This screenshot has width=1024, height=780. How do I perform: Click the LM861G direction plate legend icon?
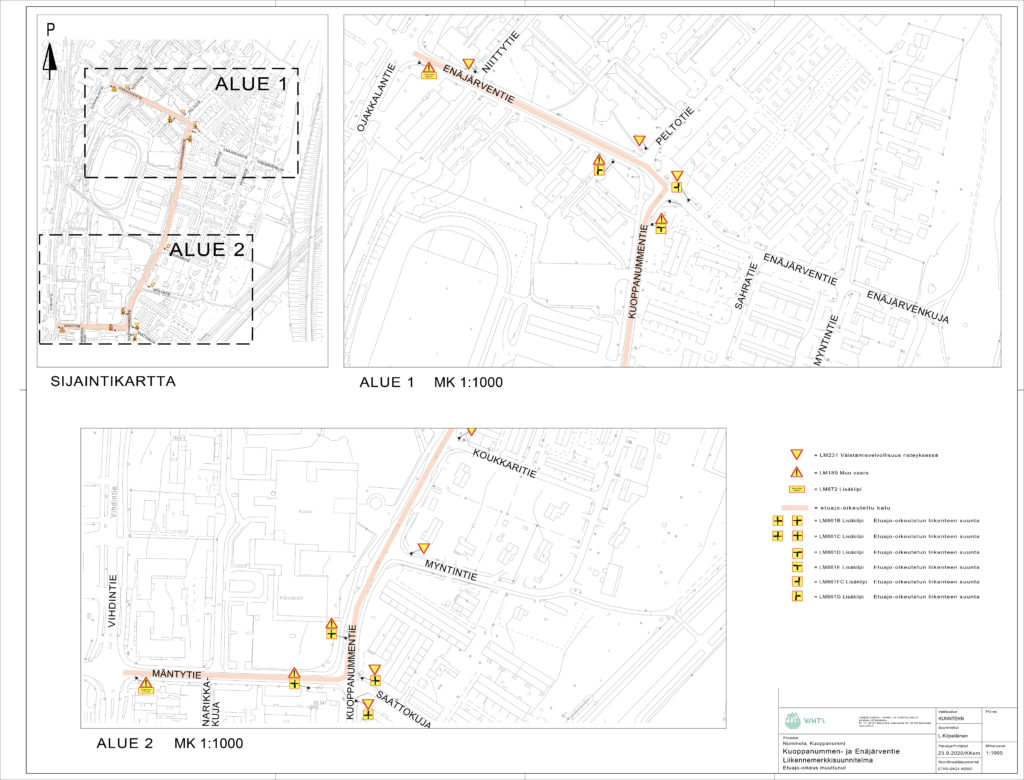(797, 597)
